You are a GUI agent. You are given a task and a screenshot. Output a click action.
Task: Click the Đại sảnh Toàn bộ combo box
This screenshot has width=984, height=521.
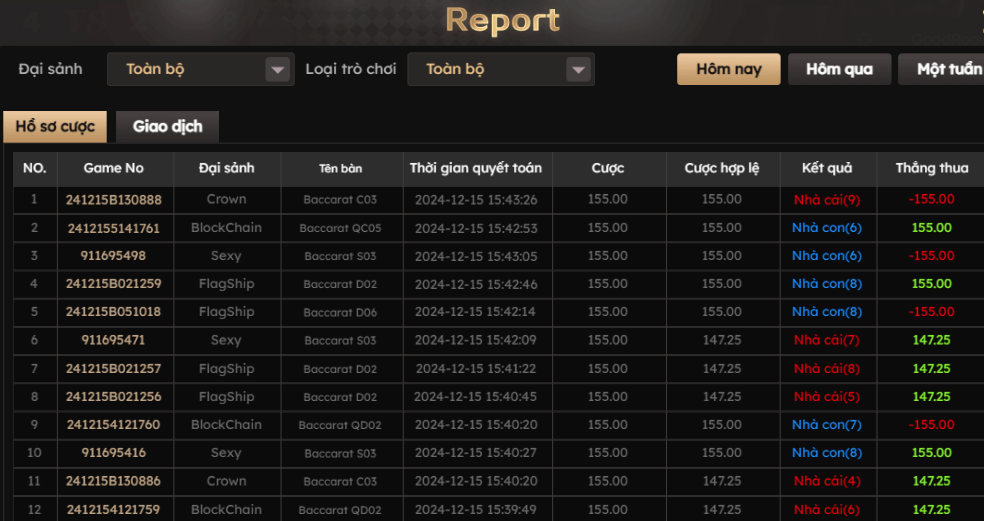pyautogui.click(x=188, y=70)
